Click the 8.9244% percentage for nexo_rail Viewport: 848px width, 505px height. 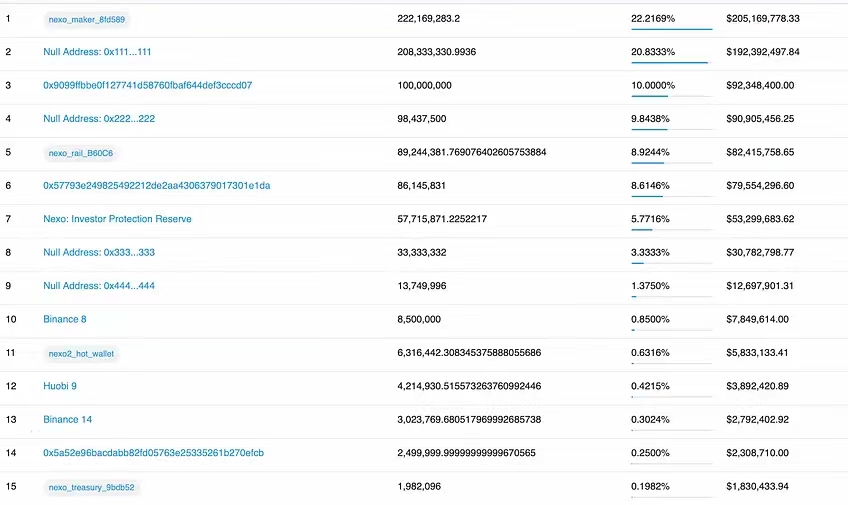pyautogui.click(x=650, y=153)
